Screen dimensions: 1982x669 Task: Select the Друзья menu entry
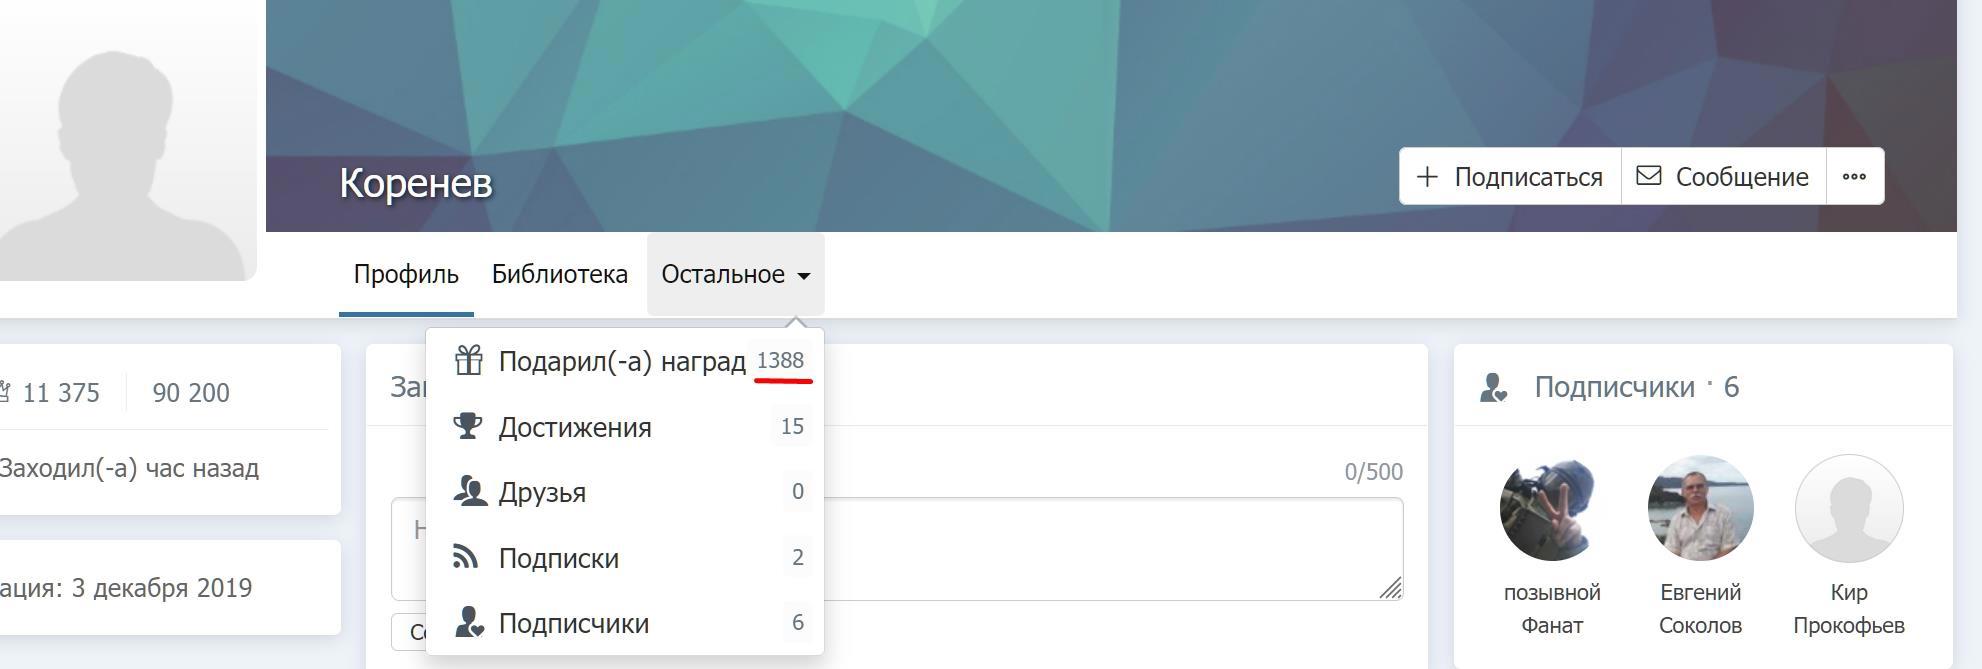(x=625, y=492)
